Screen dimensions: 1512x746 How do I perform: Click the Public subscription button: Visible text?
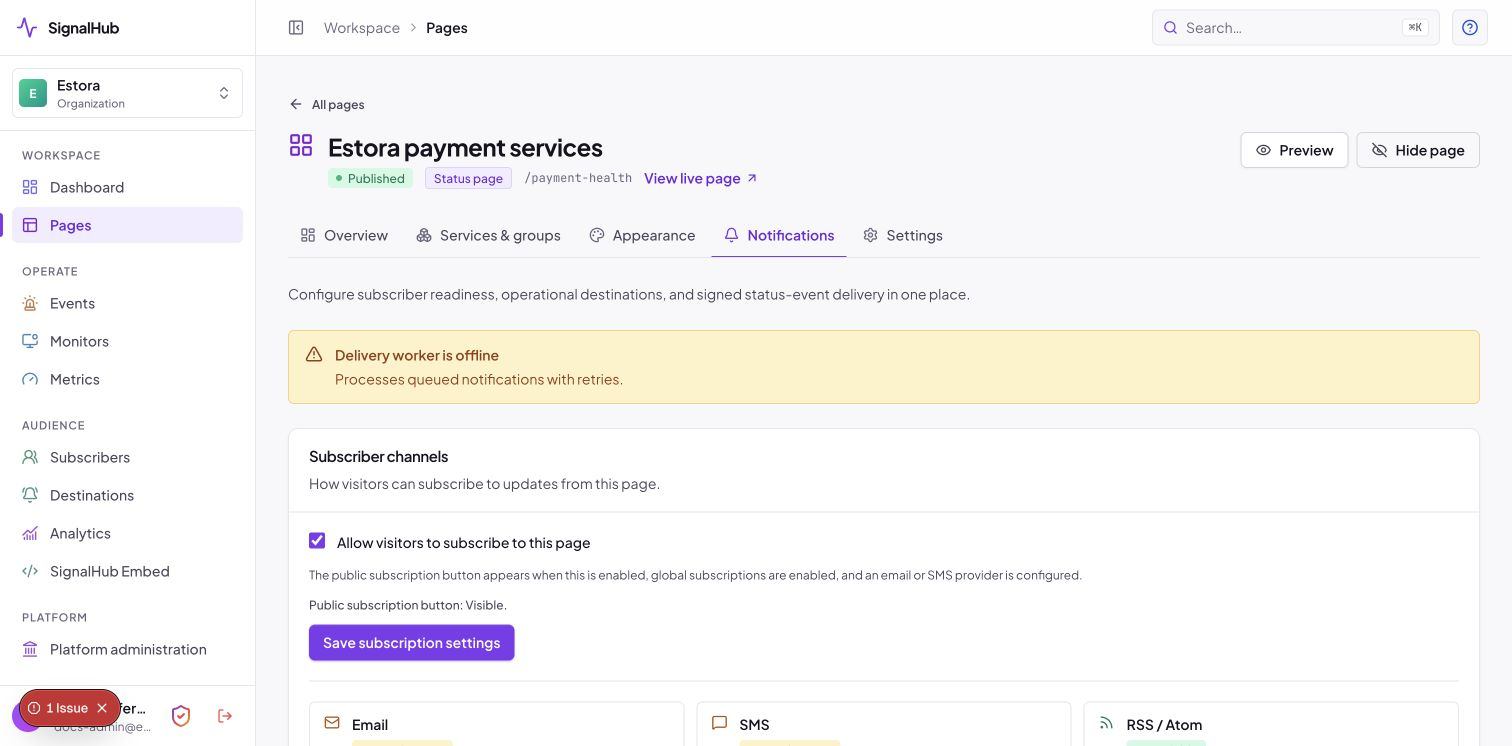coord(408,605)
